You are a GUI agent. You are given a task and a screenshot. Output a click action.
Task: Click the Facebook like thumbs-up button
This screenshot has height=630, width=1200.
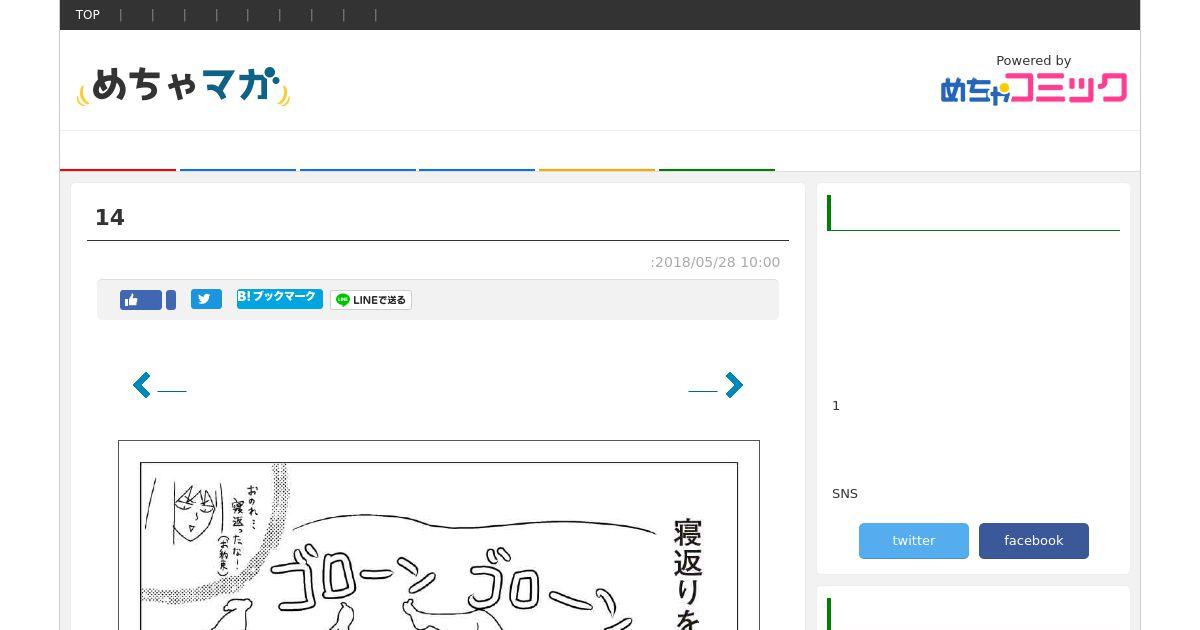pos(141,300)
